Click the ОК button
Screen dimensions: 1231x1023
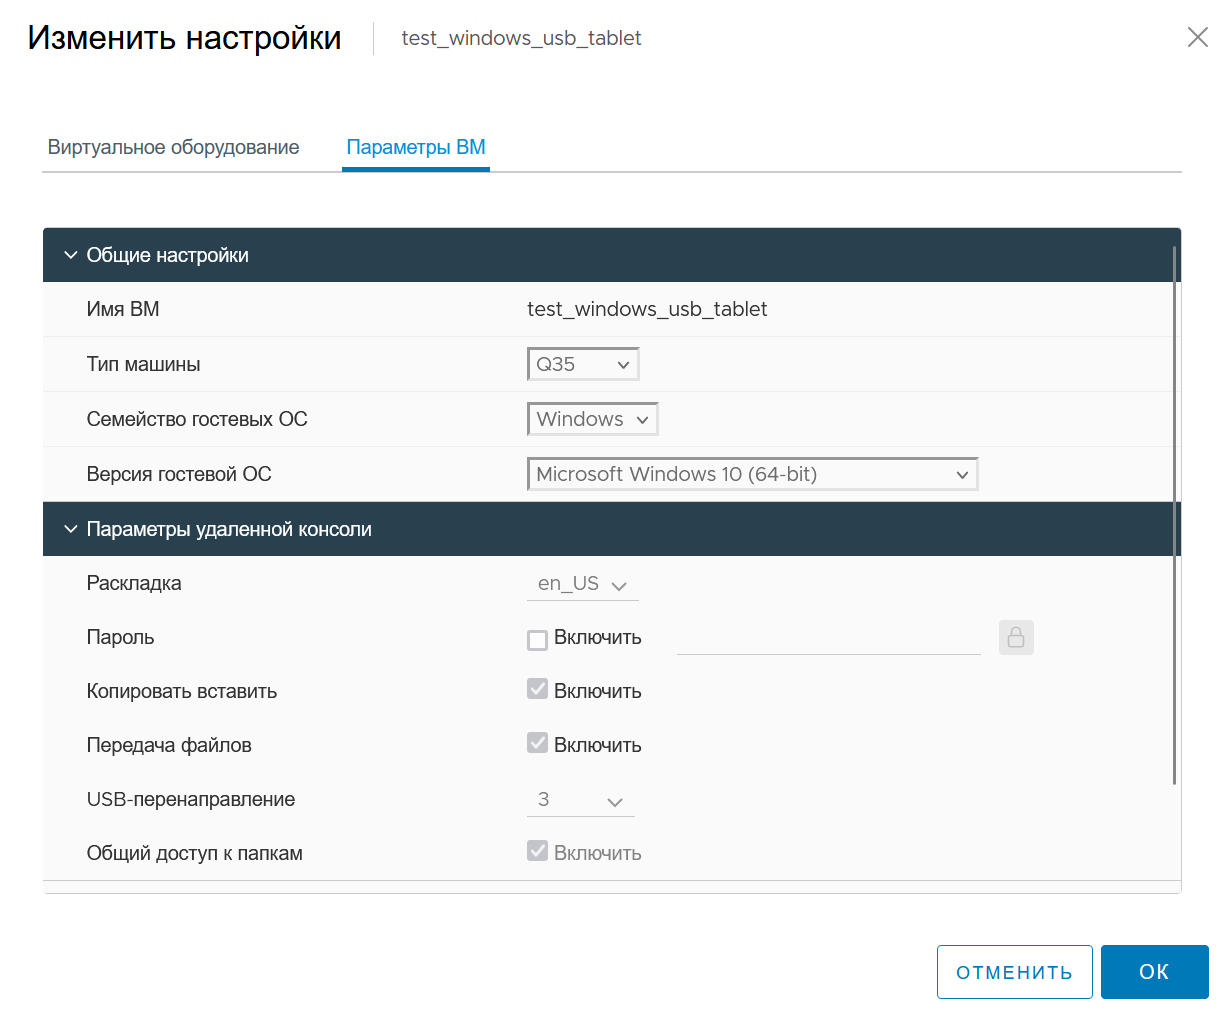1155,972
